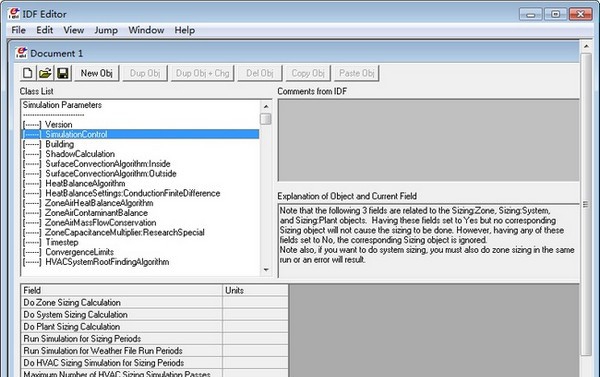600x377 pixels.
Task: Click the Field column header
Action: coord(122,290)
